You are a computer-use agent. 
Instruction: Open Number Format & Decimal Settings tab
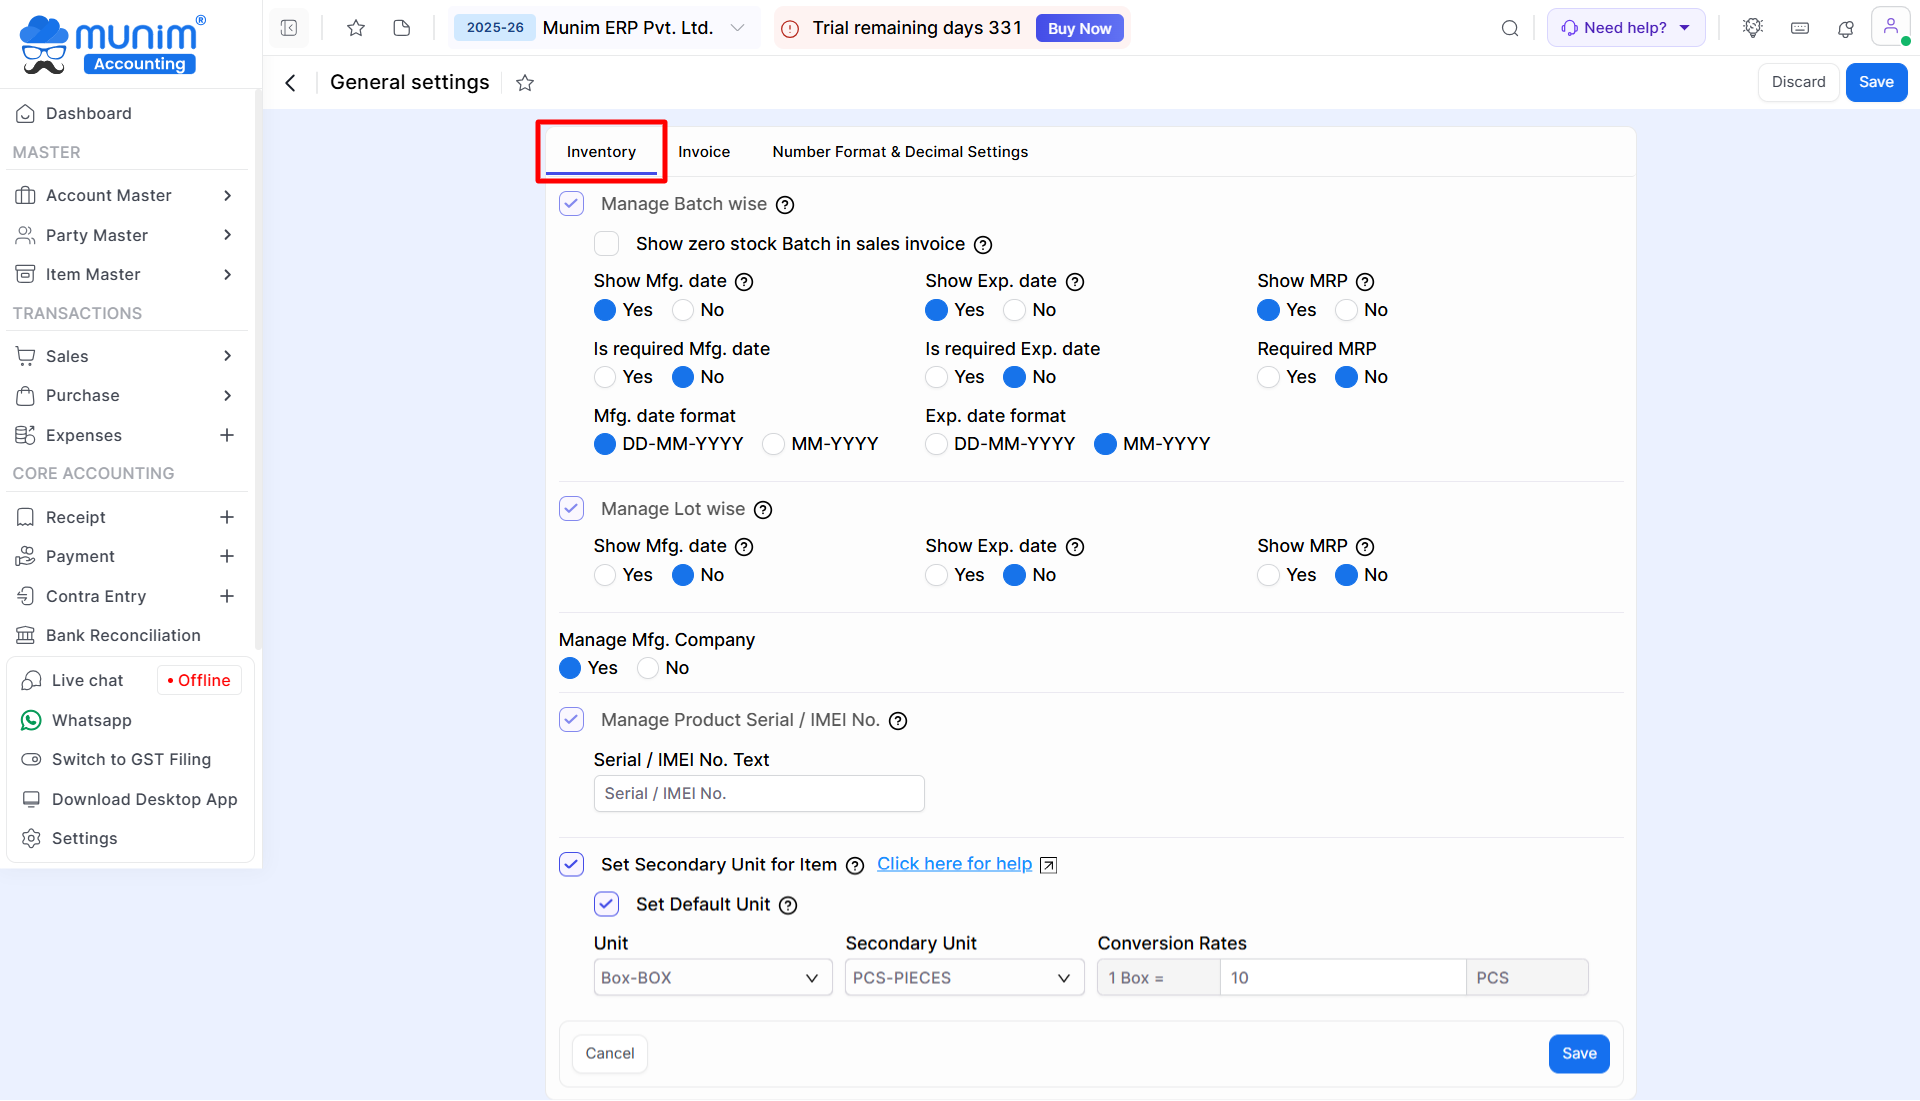(900, 152)
